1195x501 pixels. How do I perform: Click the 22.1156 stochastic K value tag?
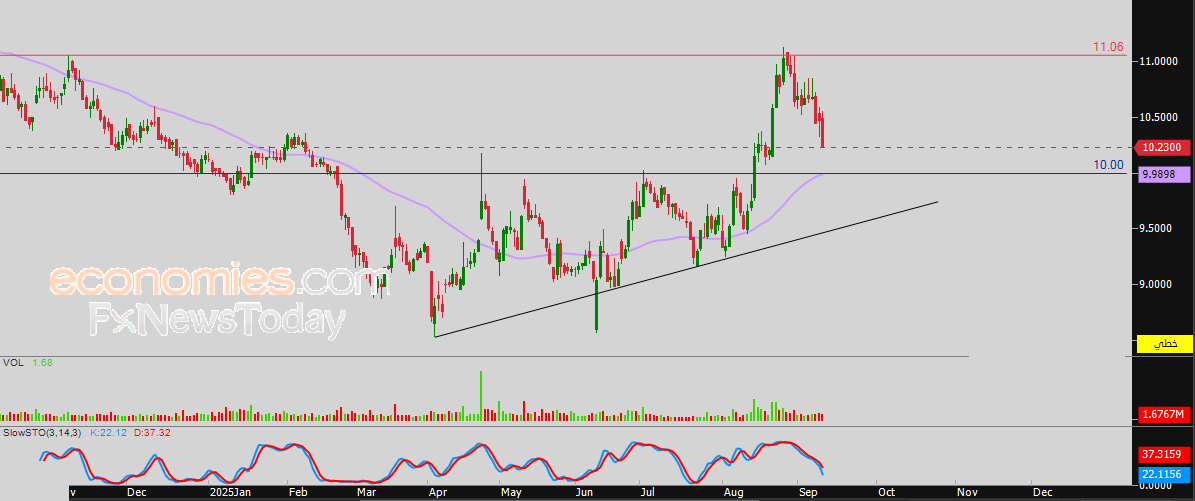tap(1163, 474)
